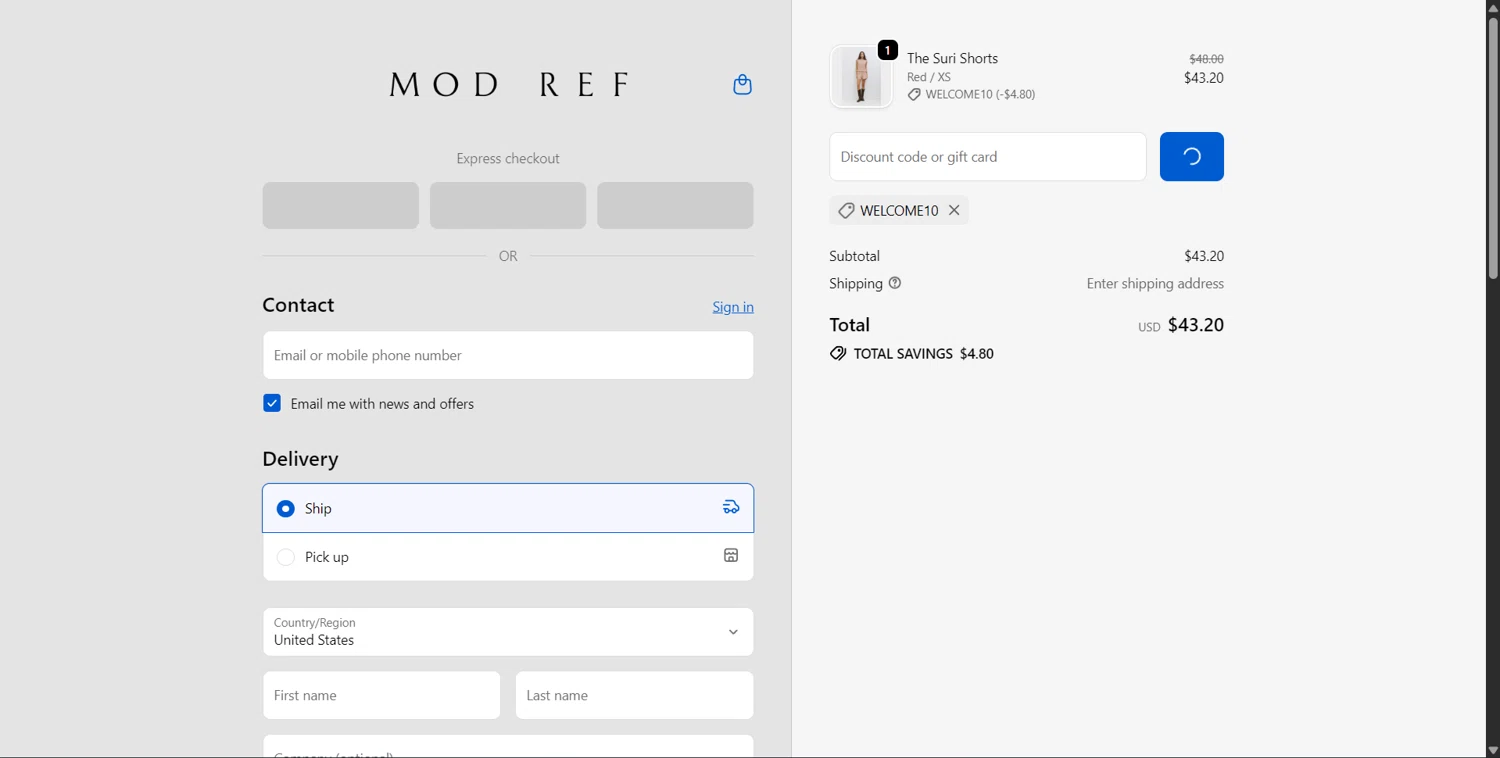The image size is (1500, 758).
Task: Click the Enter shipping address text
Action: click(1155, 284)
